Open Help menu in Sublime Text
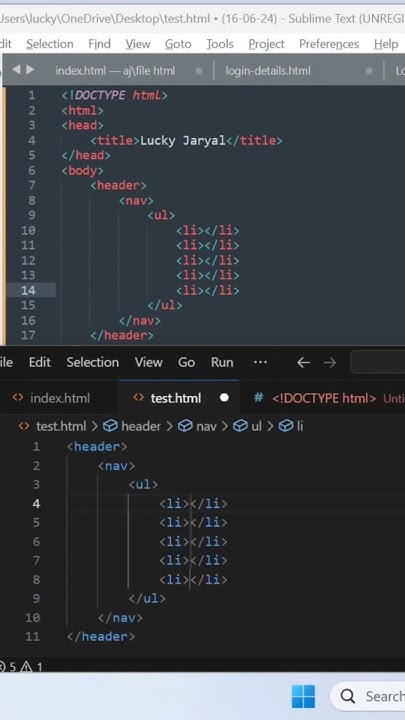This screenshot has width=405, height=720. [386, 44]
